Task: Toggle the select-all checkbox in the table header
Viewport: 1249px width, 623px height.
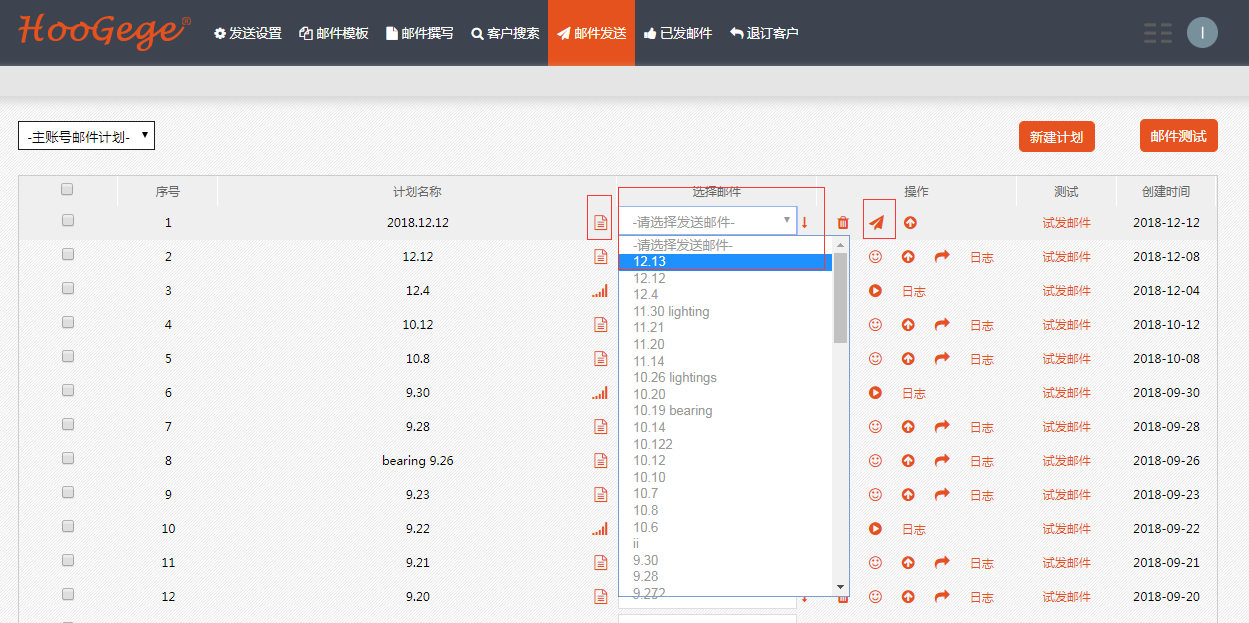Action: pos(68,189)
